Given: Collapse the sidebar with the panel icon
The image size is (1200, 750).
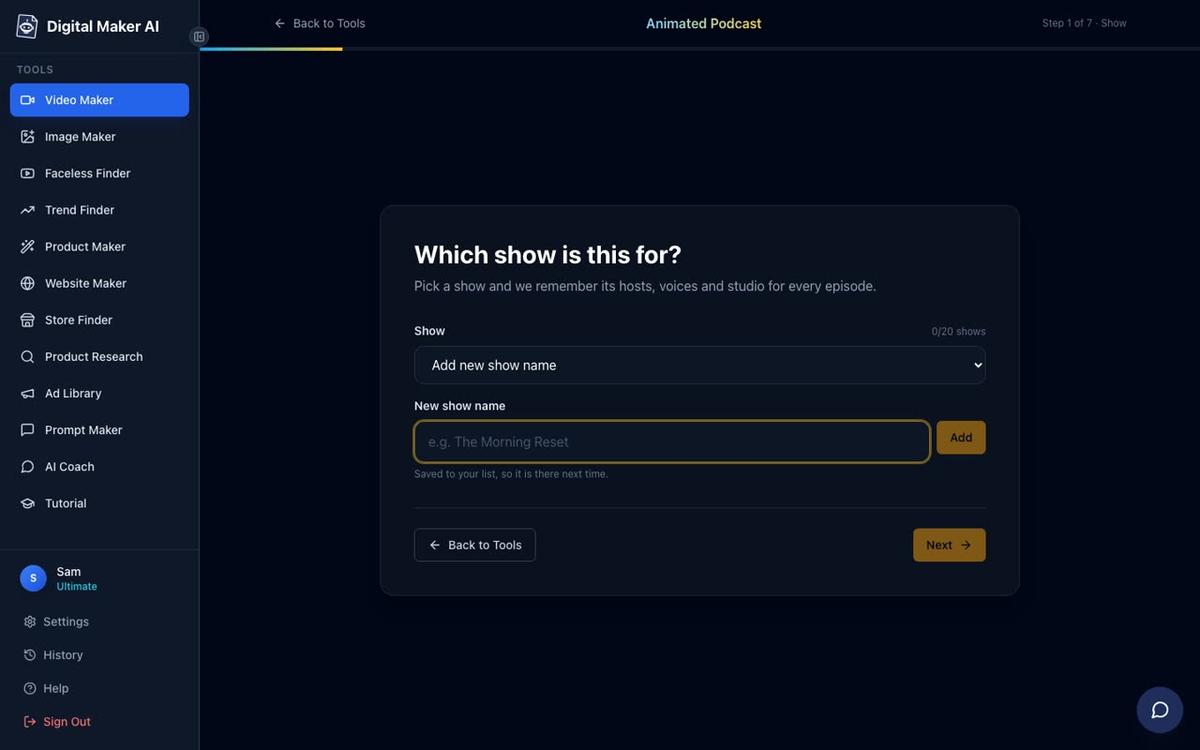Looking at the screenshot, I should point(199,37).
